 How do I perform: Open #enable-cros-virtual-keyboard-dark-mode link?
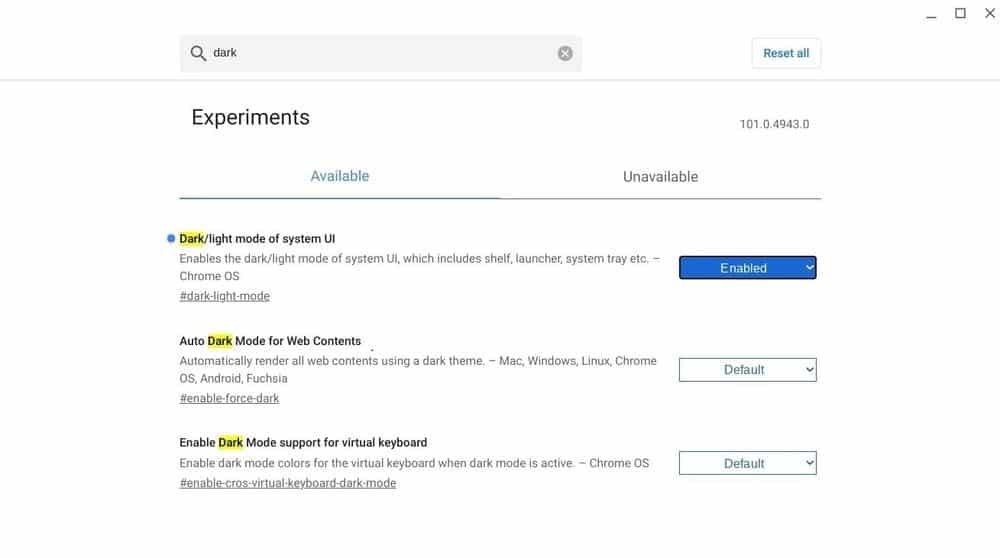[x=288, y=483]
